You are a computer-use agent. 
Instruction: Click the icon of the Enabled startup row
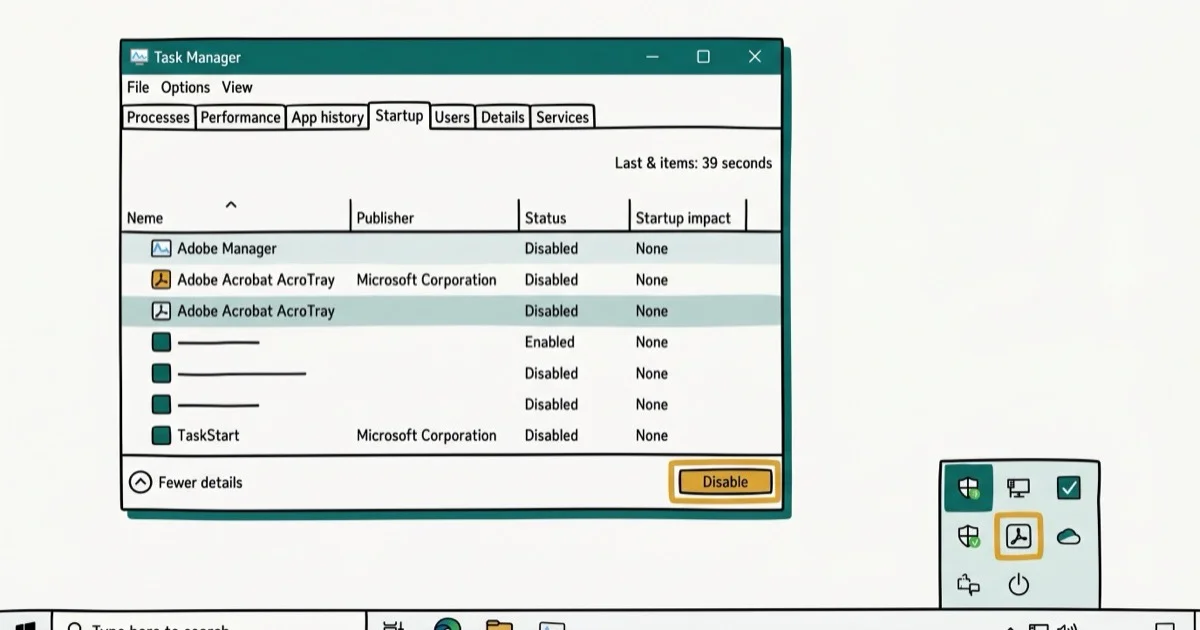(161, 342)
